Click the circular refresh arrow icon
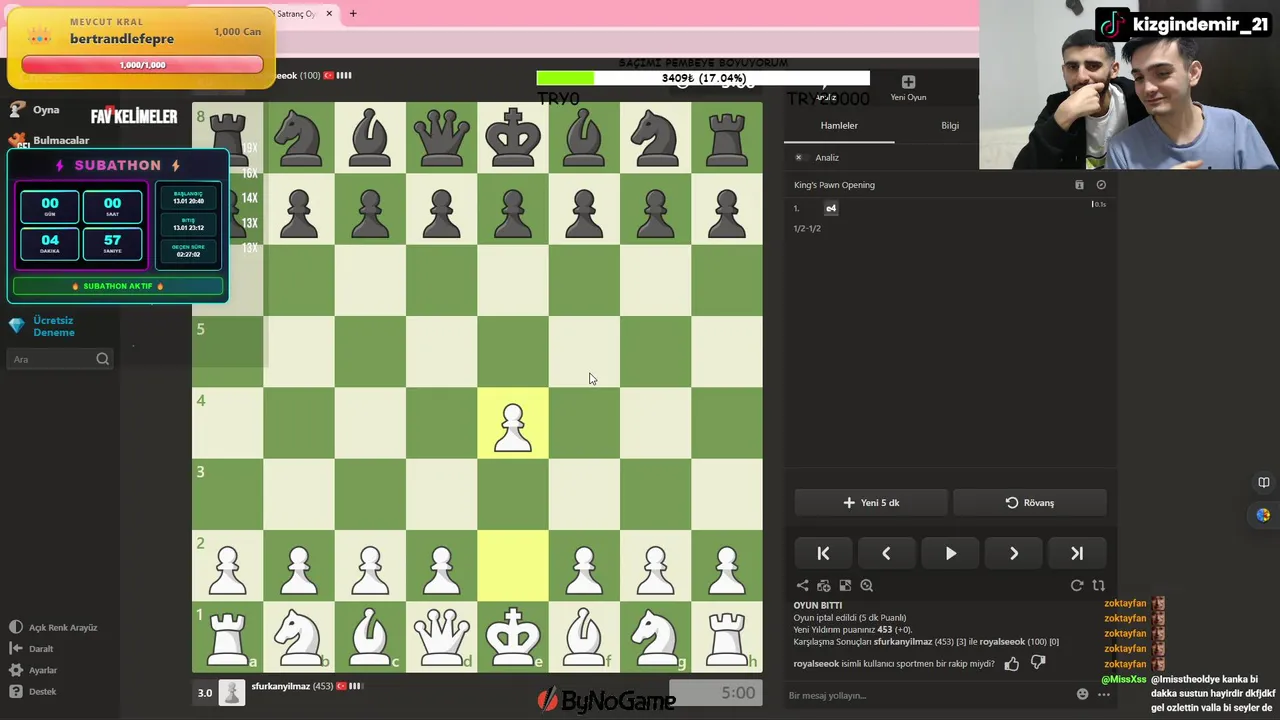 coord(1077,586)
